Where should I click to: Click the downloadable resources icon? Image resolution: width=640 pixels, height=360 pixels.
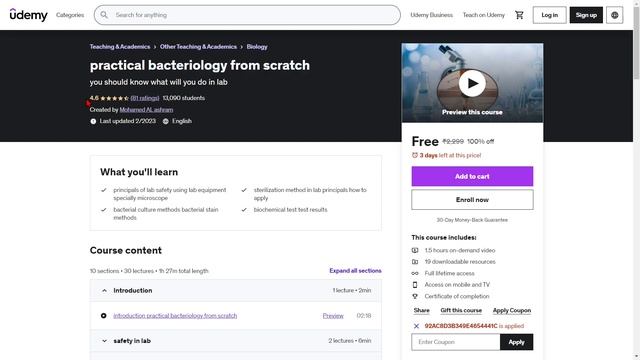pos(415,262)
